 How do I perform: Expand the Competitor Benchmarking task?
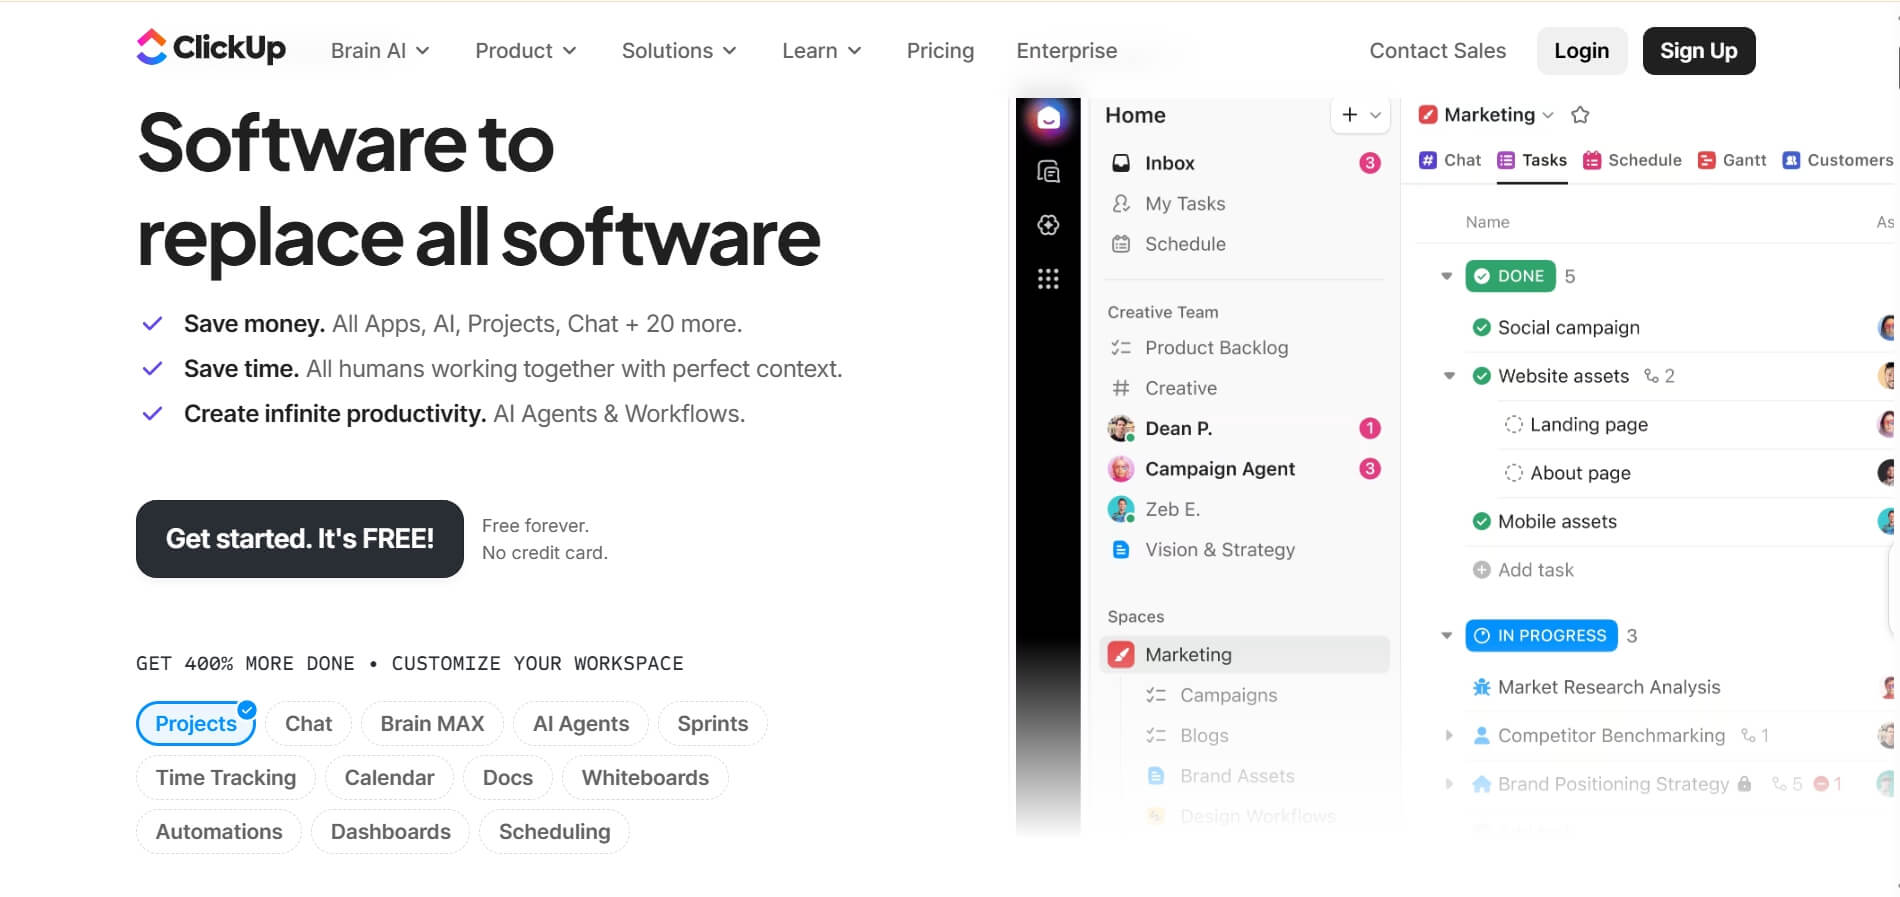tap(1448, 736)
